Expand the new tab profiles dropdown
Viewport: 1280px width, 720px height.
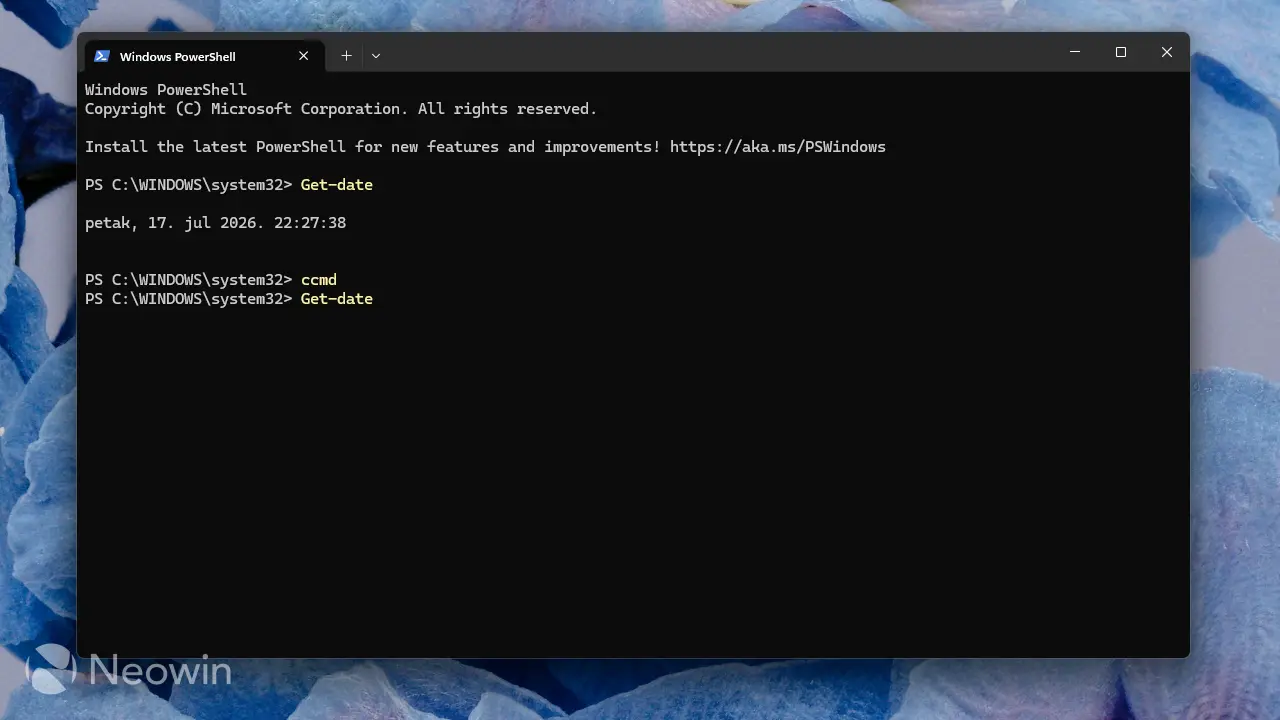point(376,56)
